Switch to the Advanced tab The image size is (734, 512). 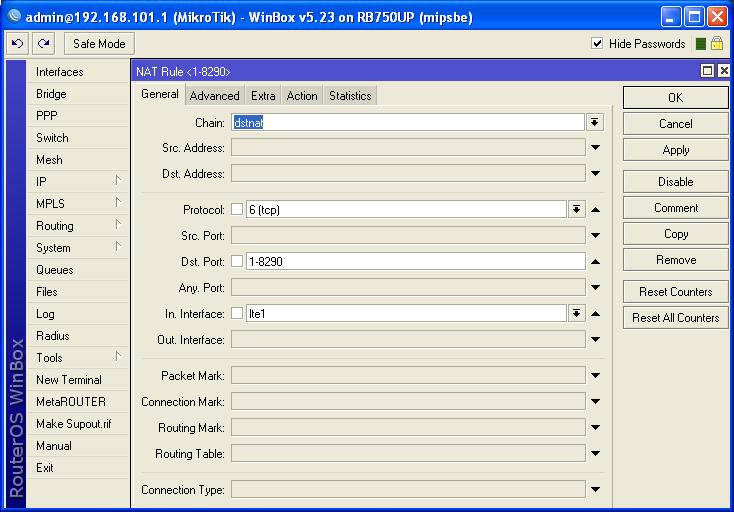coord(214,95)
